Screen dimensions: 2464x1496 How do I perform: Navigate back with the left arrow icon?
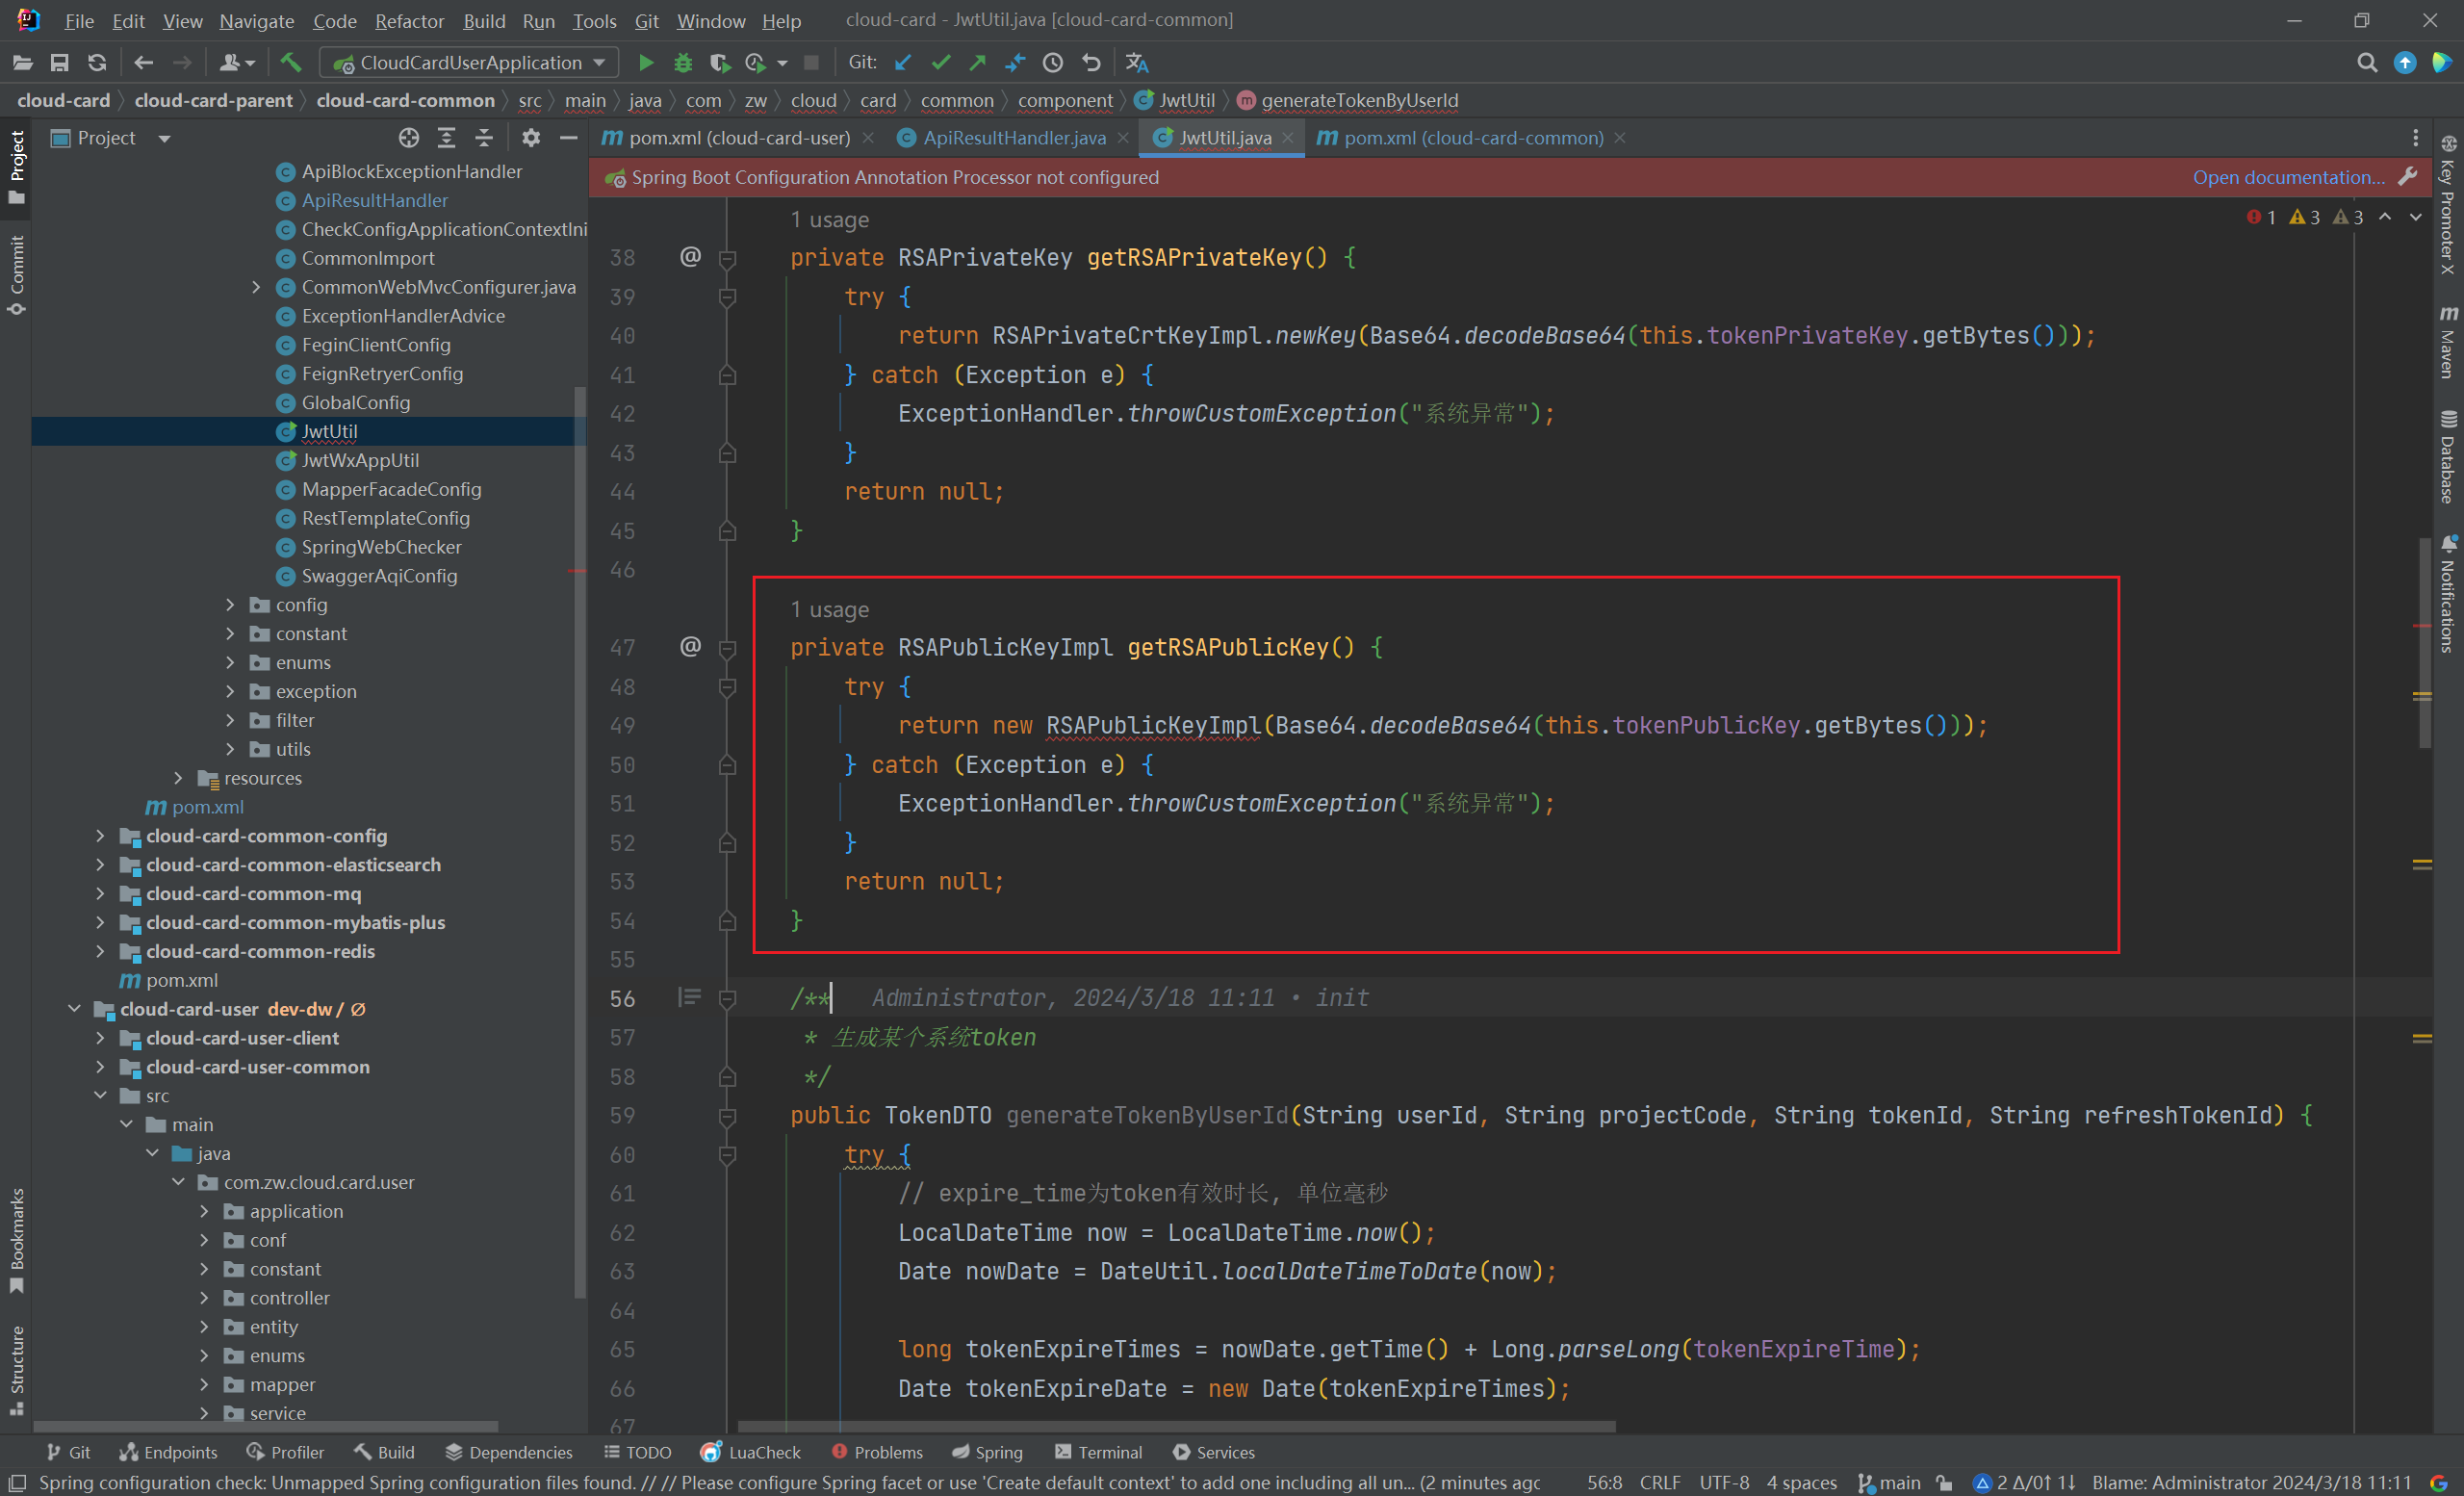click(143, 63)
